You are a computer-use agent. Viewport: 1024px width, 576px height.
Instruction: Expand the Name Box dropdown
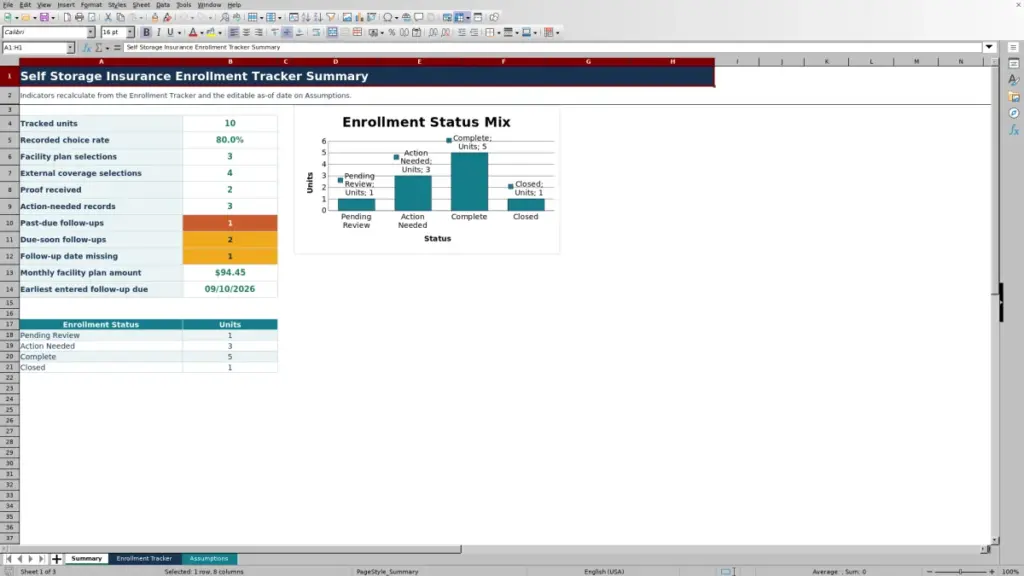pos(70,48)
